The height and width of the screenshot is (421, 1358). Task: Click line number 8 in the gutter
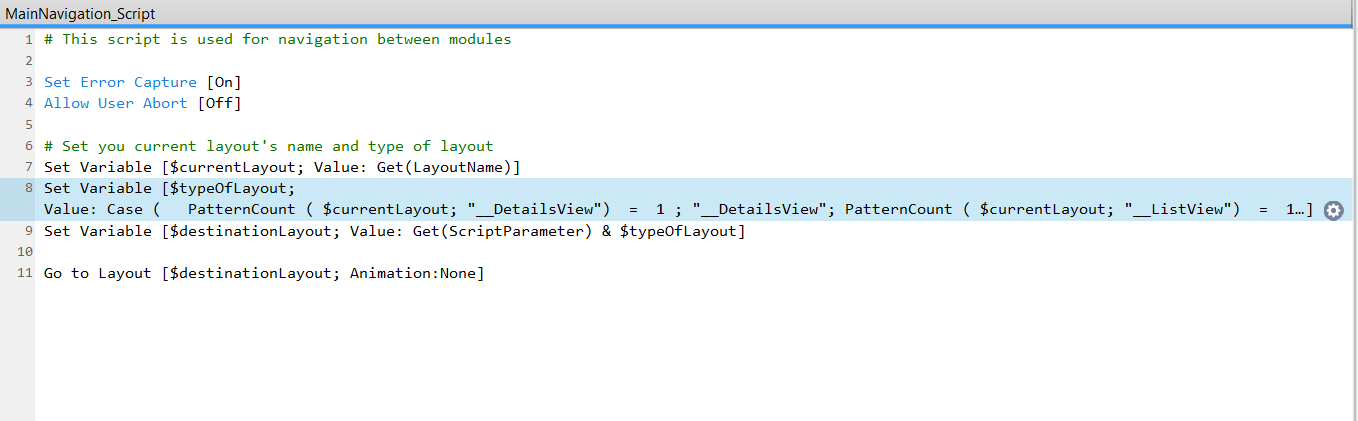click(x=28, y=188)
